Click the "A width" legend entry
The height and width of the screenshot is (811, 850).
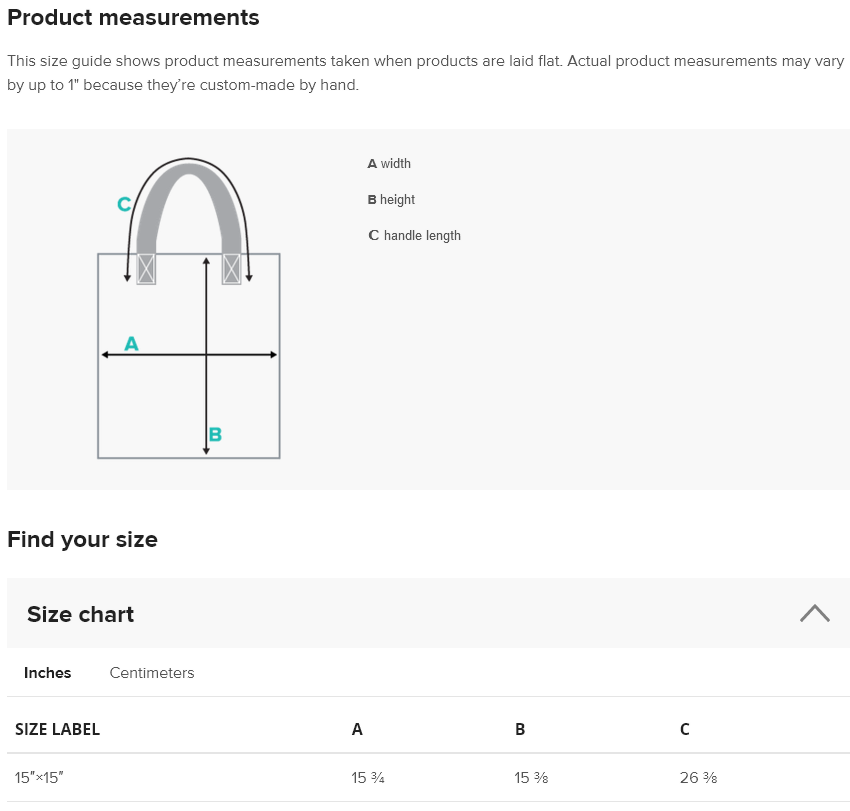[389, 164]
